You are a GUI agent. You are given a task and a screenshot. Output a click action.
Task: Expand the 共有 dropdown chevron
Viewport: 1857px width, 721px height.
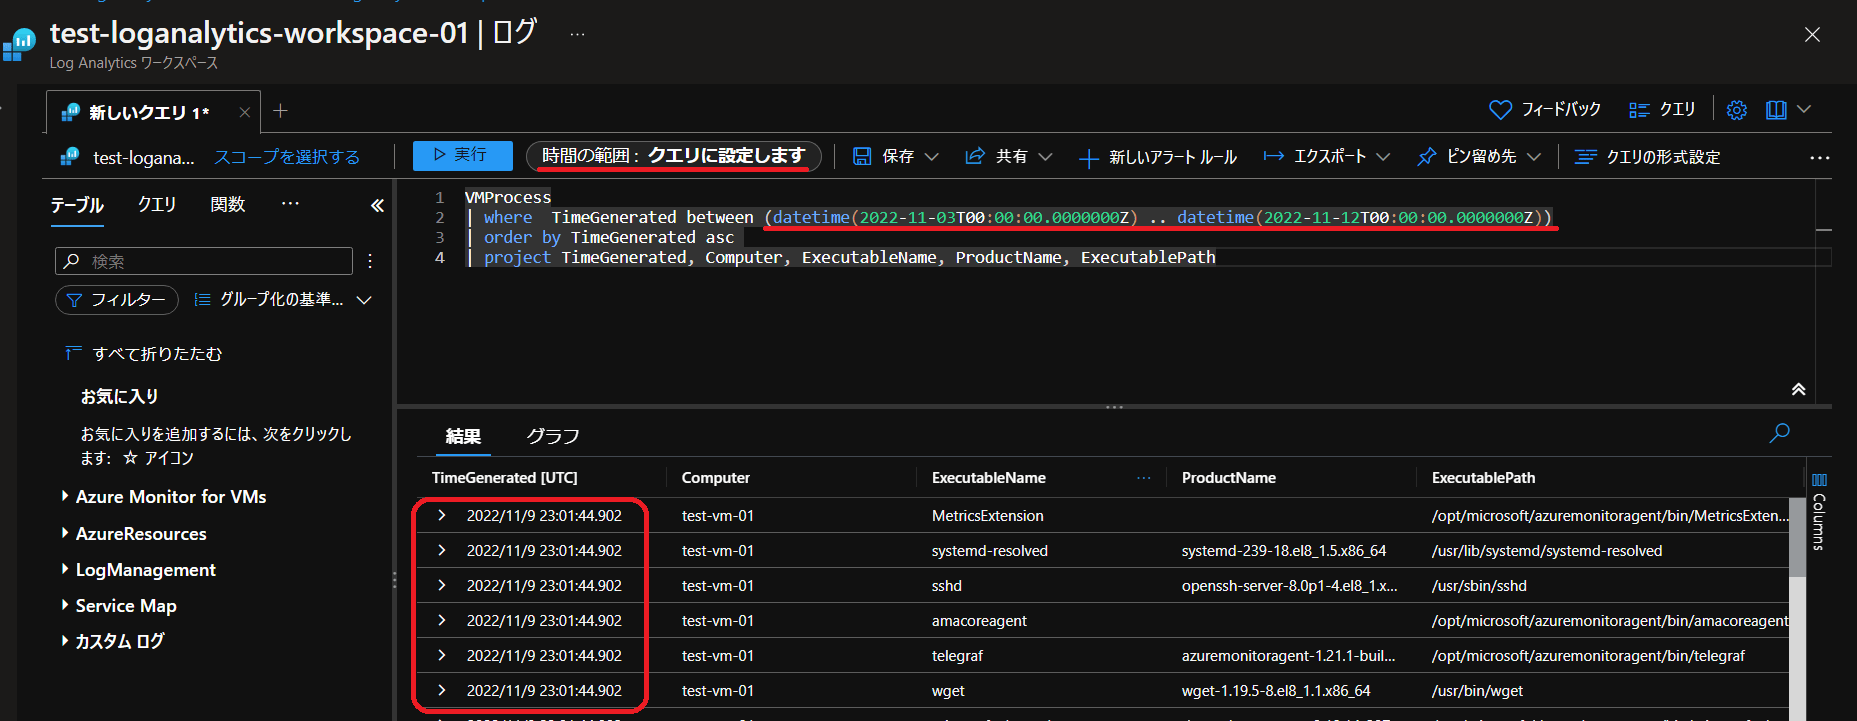pos(1046,156)
